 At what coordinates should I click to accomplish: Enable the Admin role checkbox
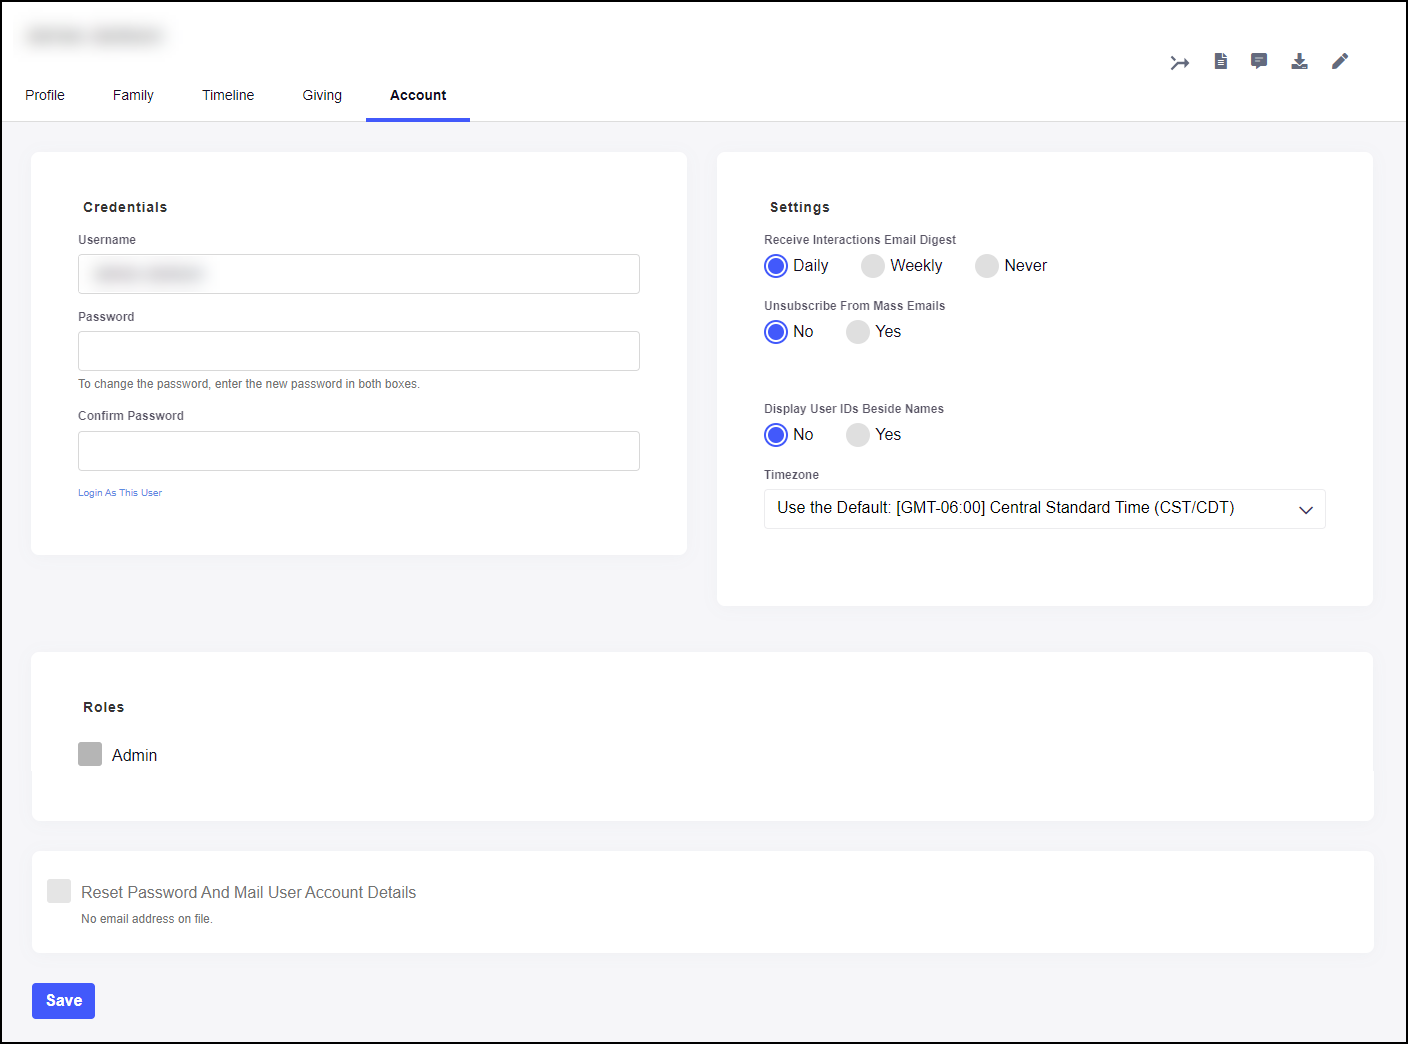pos(90,755)
